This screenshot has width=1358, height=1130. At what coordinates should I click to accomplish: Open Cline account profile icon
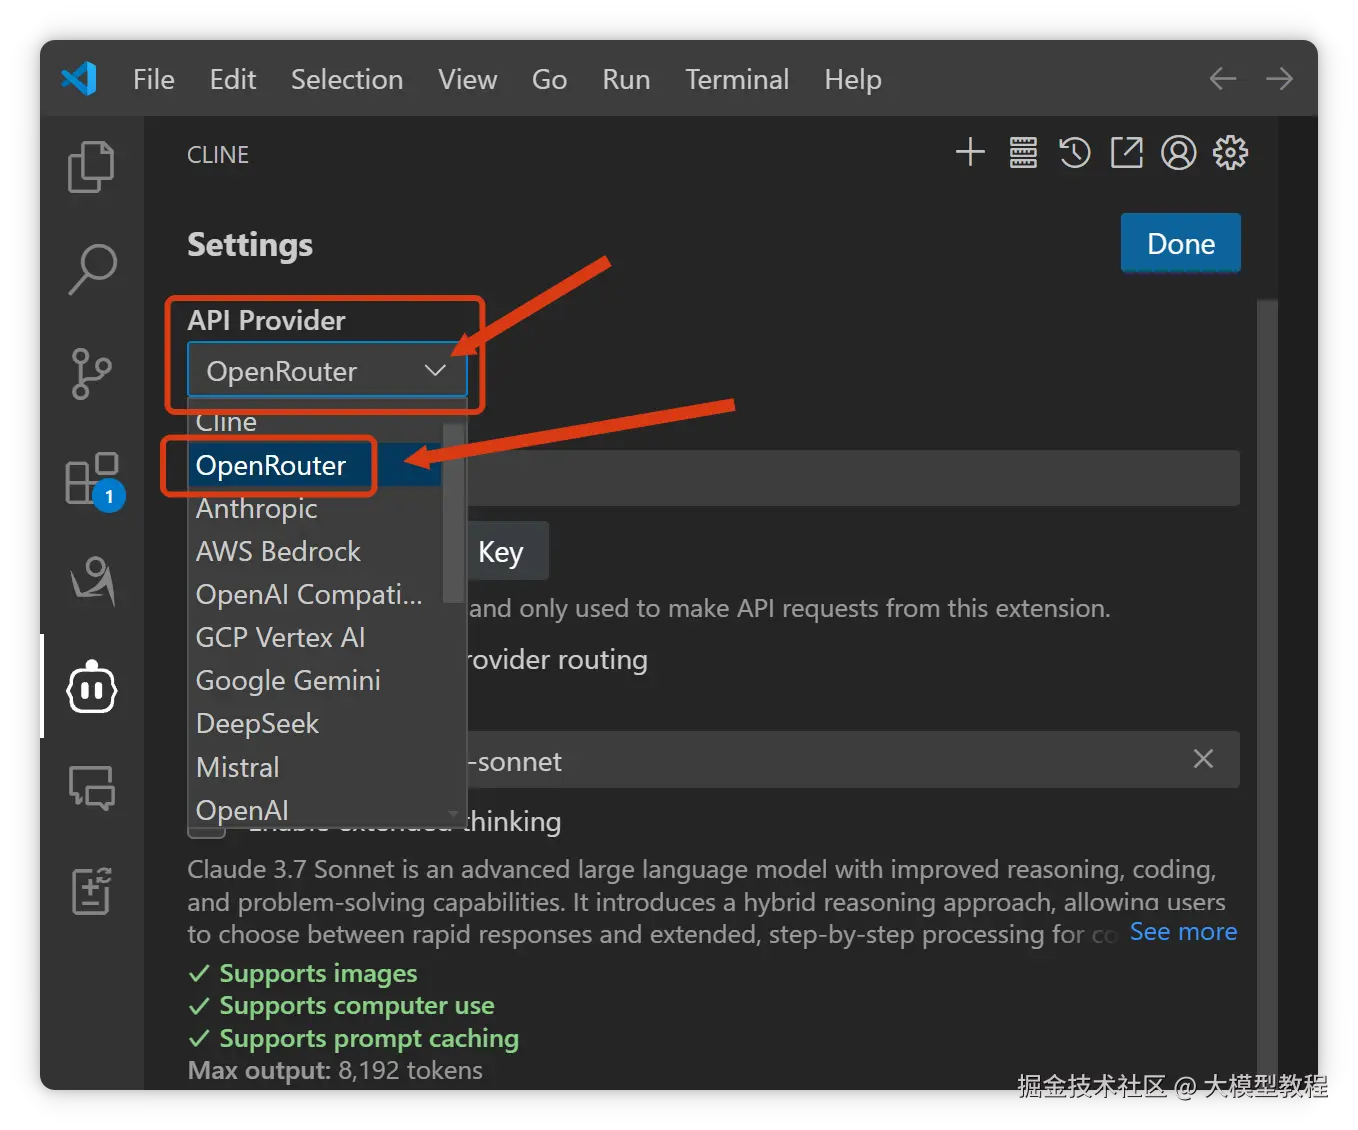[x=1178, y=153]
